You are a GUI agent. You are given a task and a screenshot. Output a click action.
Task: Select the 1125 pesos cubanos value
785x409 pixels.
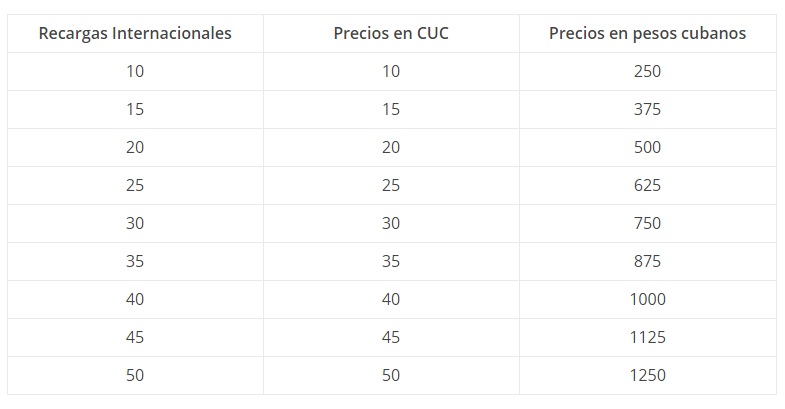pos(647,337)
